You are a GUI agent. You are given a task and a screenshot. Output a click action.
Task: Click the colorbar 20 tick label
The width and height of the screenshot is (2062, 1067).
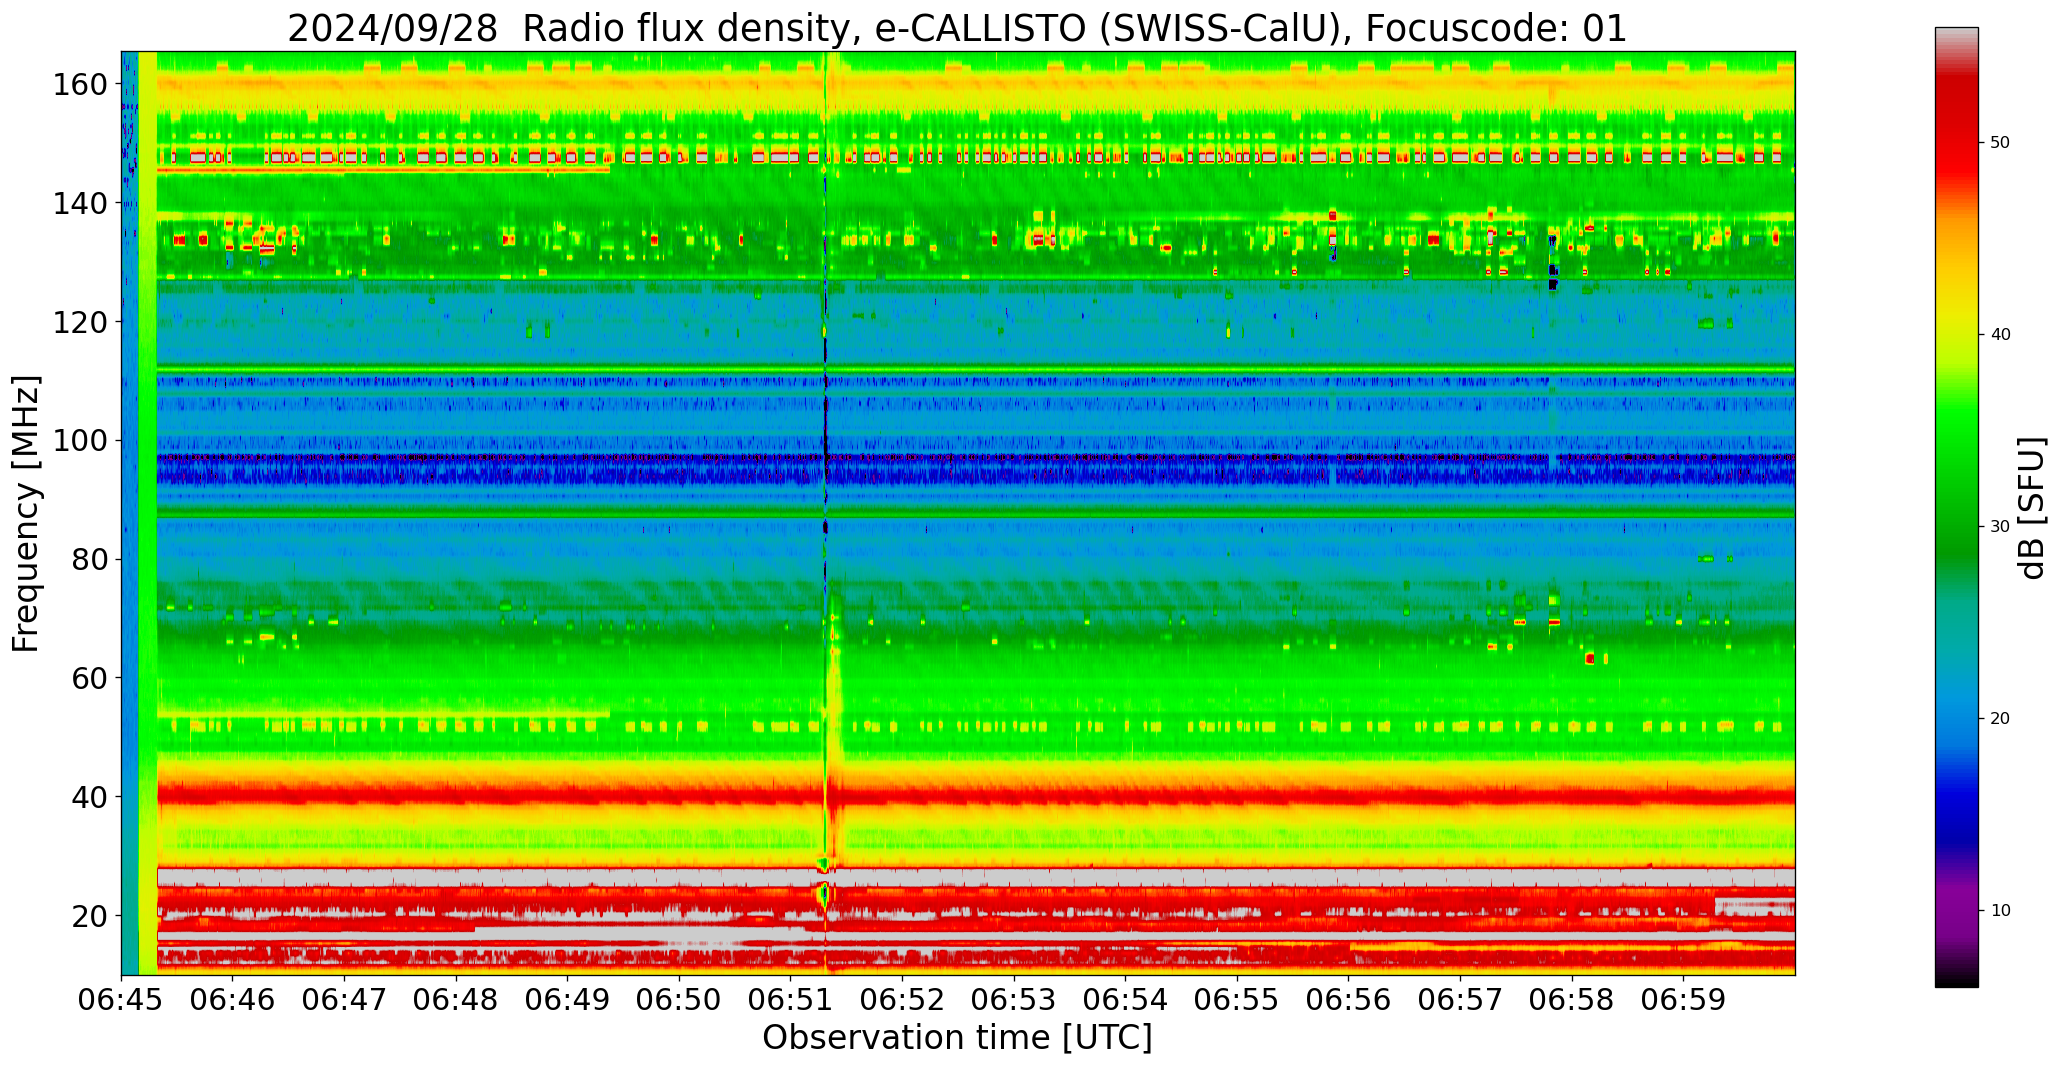point(2000,719)
